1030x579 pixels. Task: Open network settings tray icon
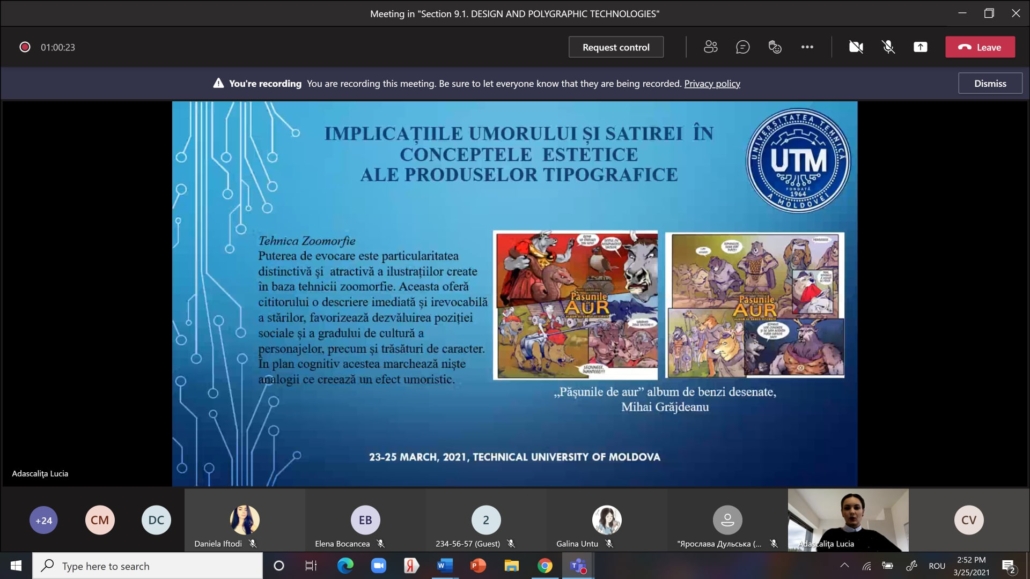coord(866,565)
